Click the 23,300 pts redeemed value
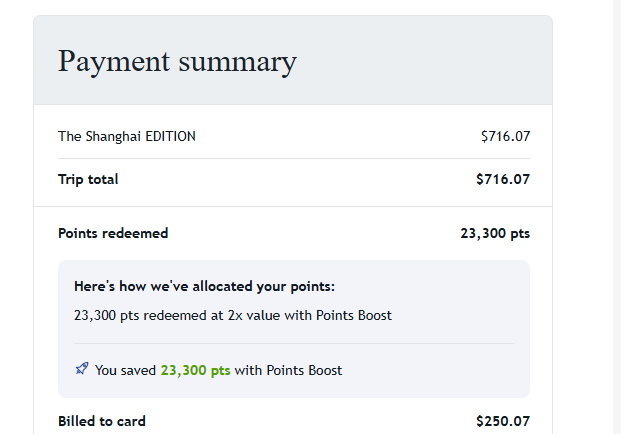Viewport: 621px width, 434px height. point(495,233)
